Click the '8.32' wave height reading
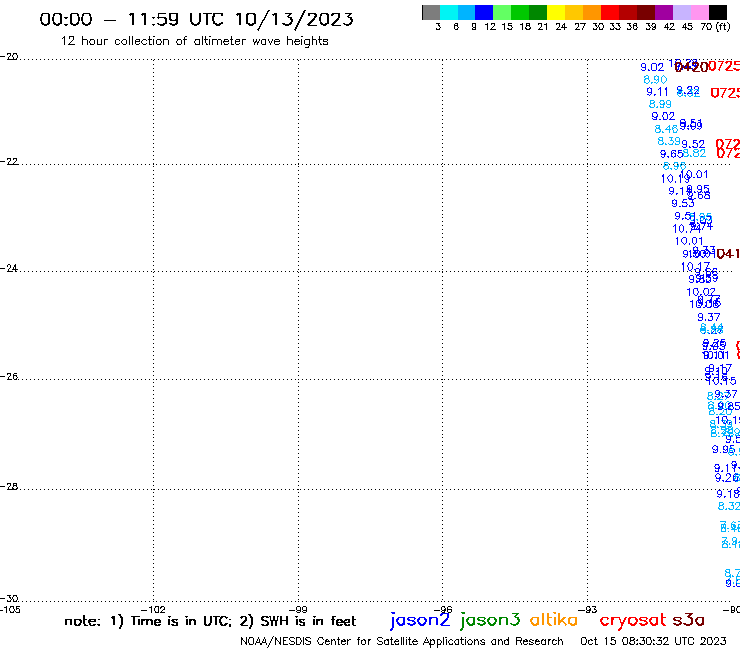 [729, 506]
